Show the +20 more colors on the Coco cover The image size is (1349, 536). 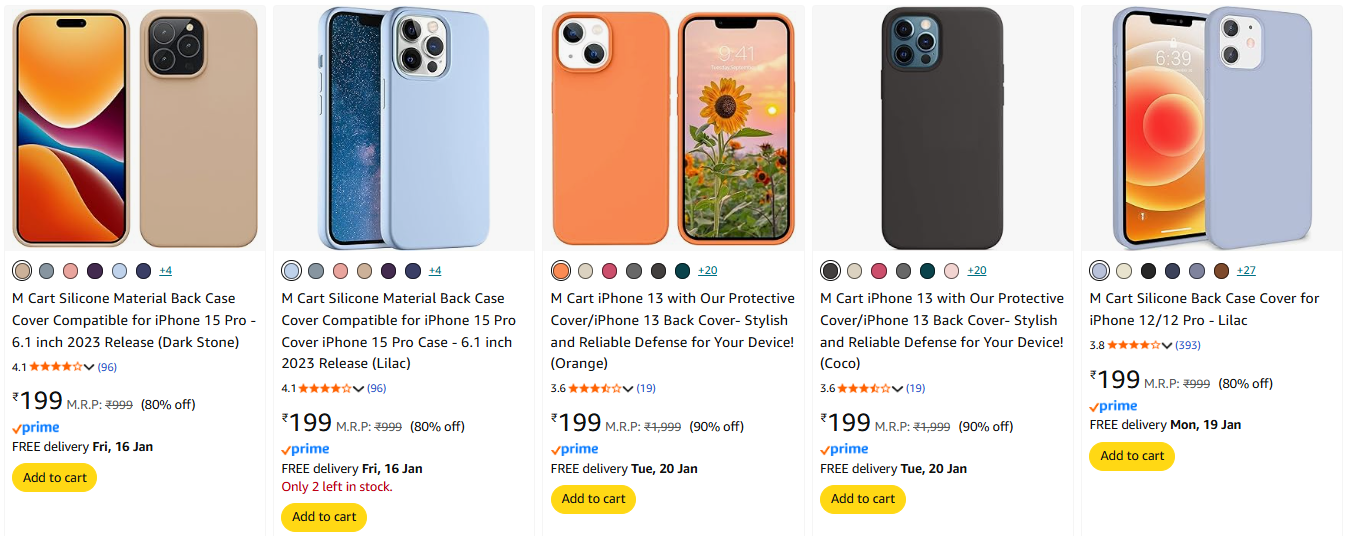click(x=977, y=271)
